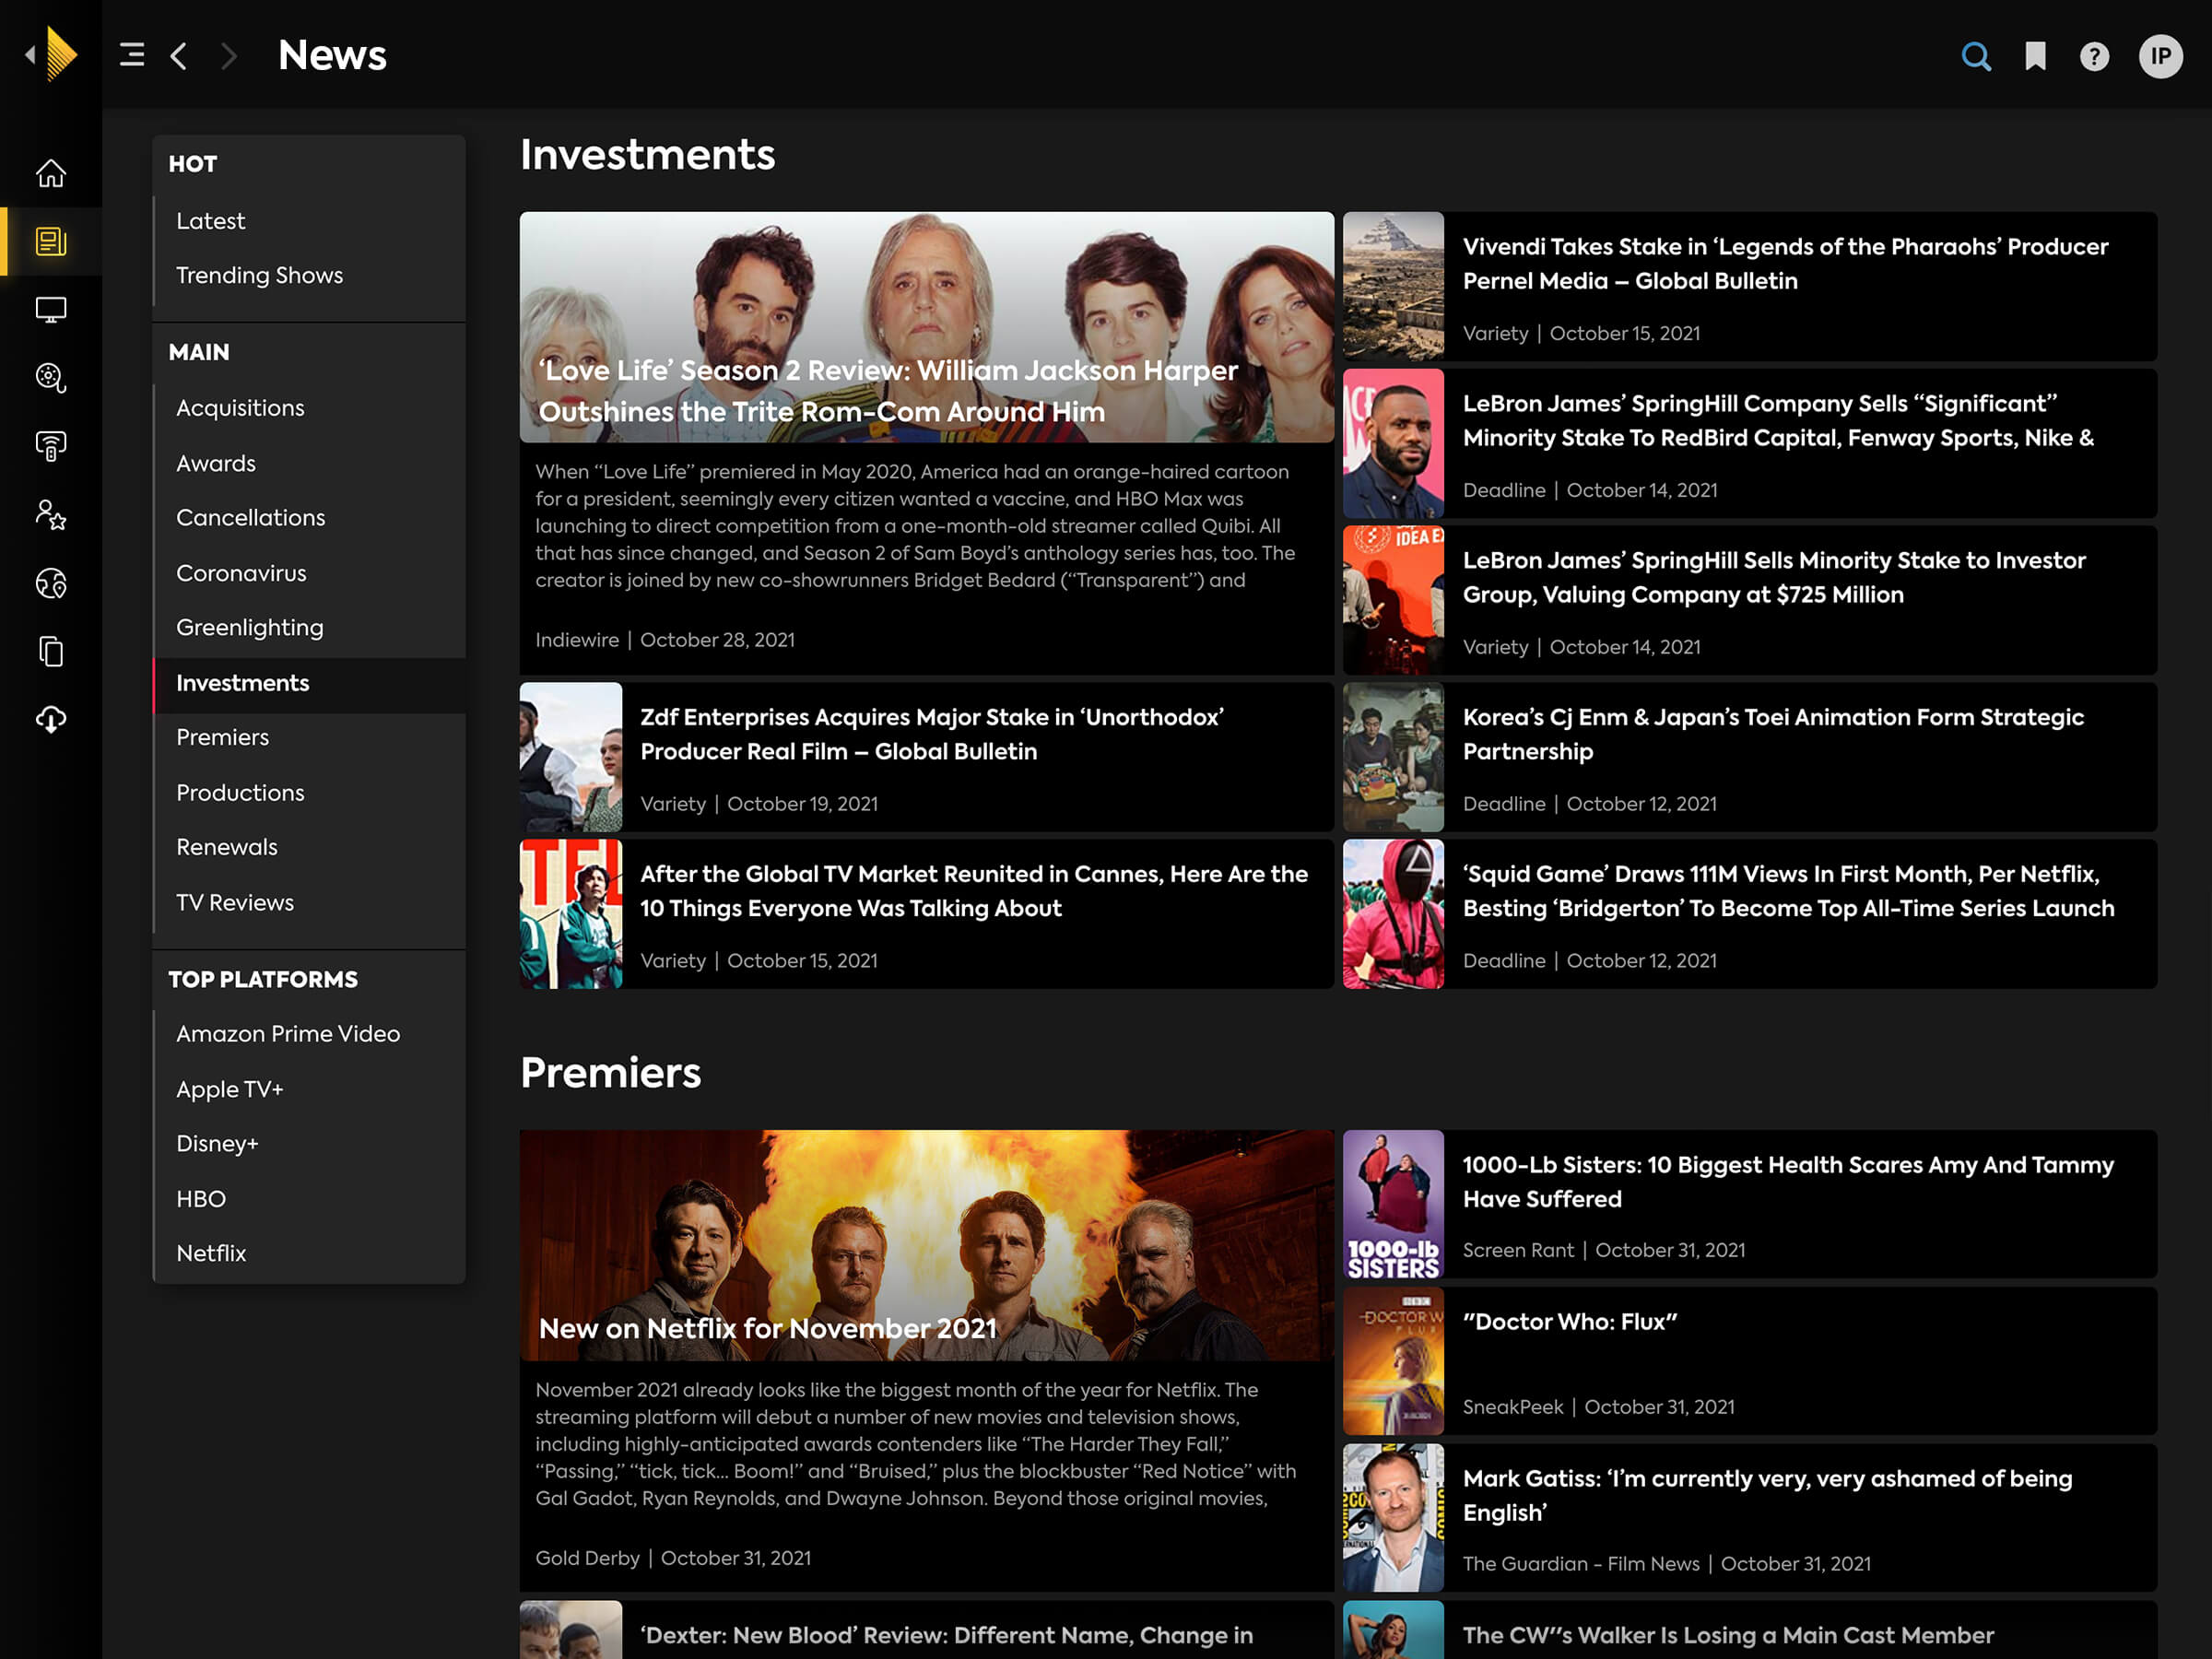Select Latest in the HOT section
Screen dimensions: 2212x1659
coord(310,221)
